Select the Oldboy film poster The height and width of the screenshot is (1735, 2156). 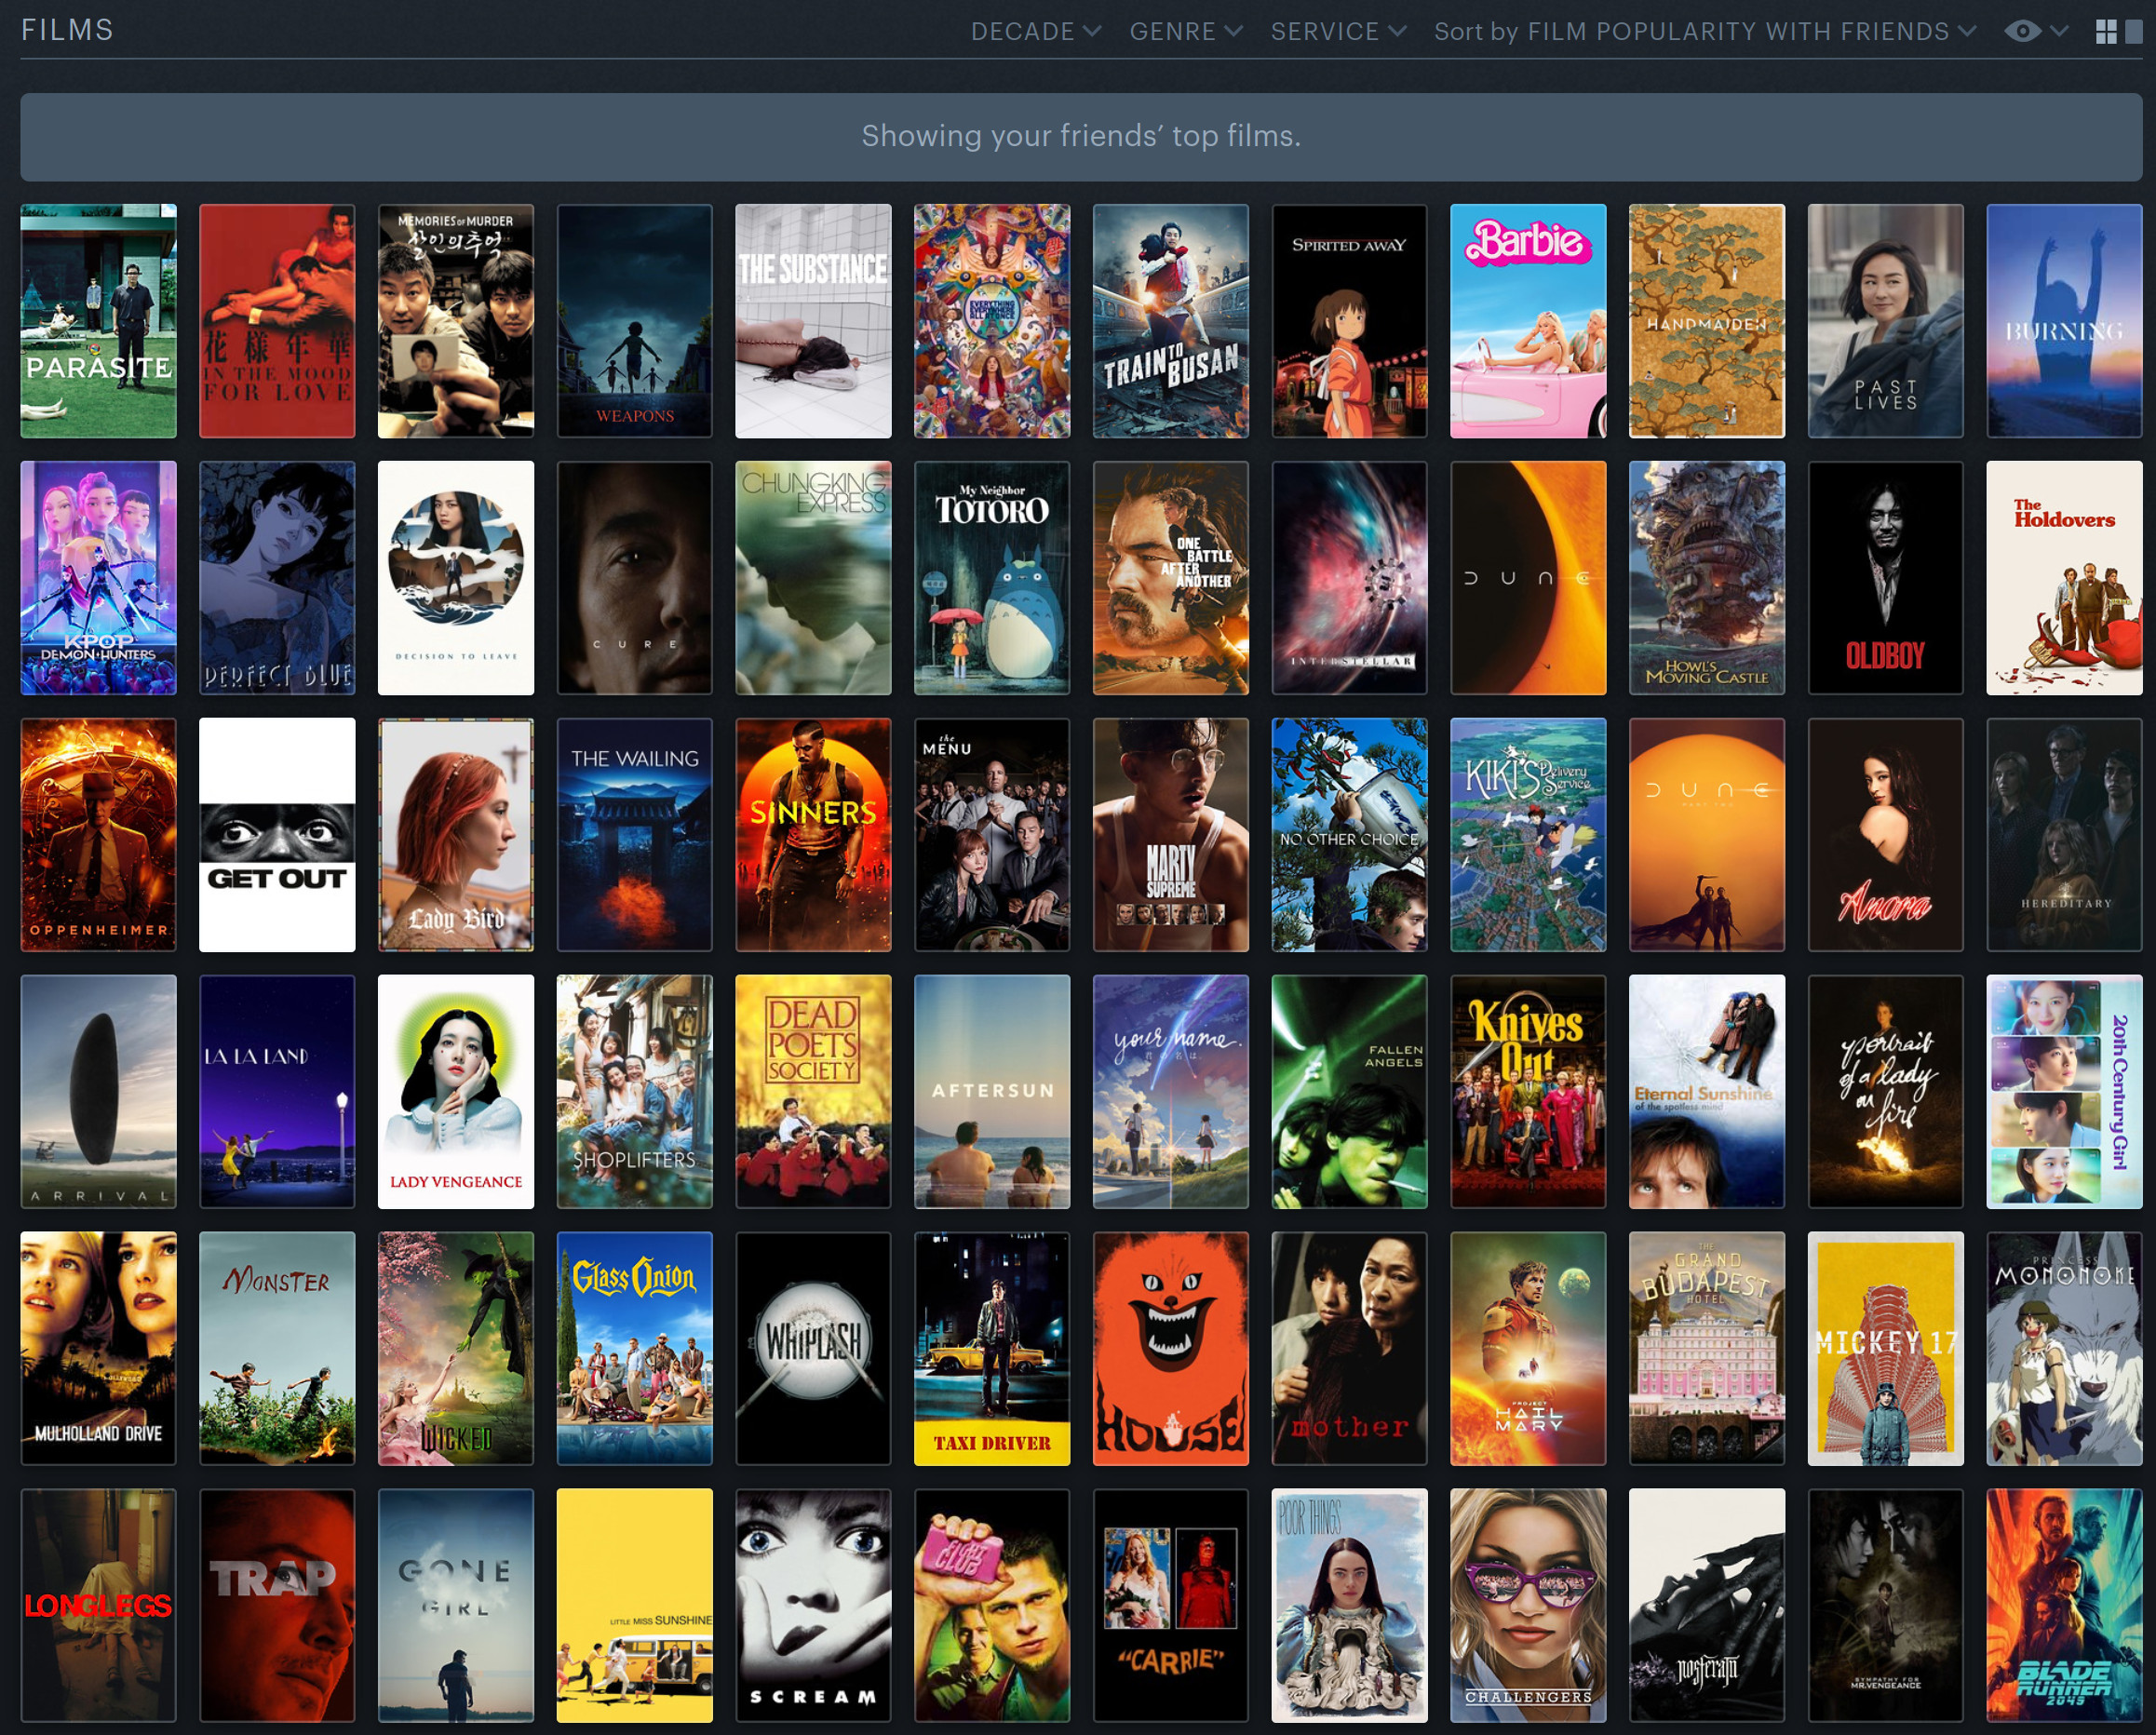(1885, 578)
